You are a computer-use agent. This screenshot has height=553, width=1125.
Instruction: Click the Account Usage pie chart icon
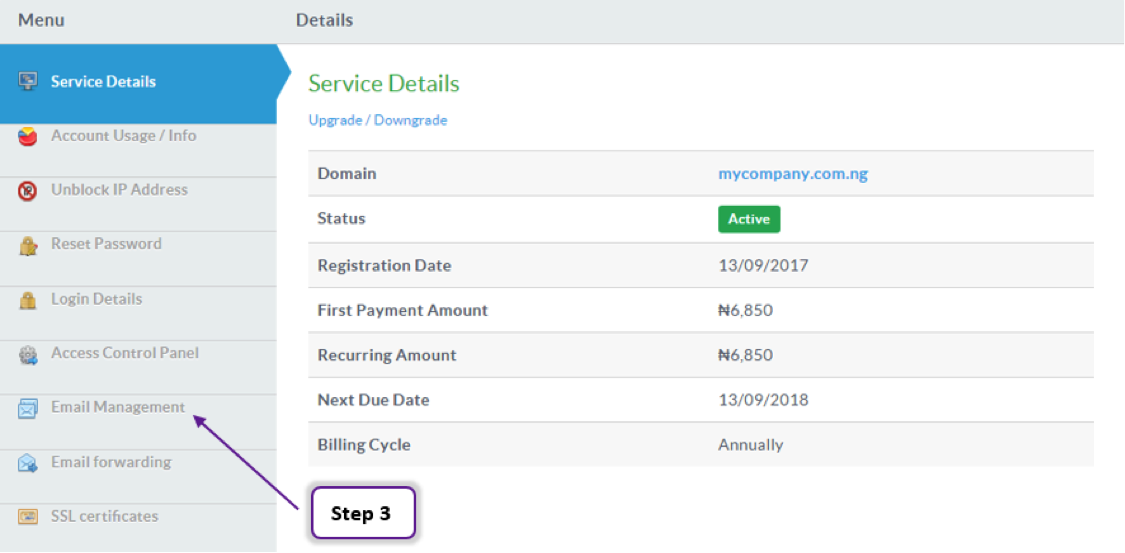27,136
